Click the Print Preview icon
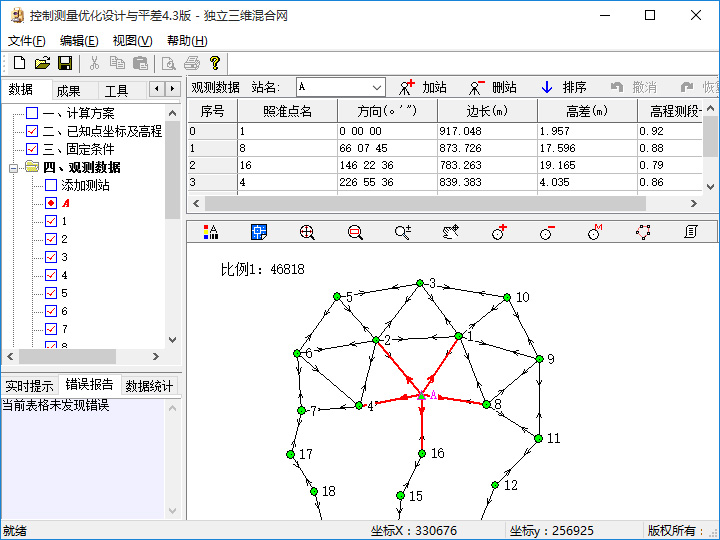720x540 pixels. (x=169, y=63)
